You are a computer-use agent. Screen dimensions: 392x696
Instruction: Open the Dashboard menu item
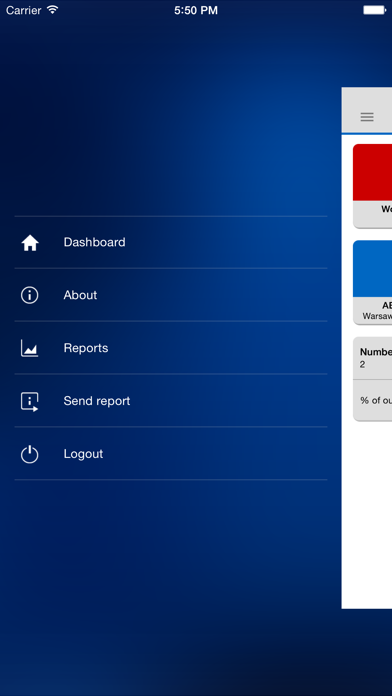pos(171,242)
